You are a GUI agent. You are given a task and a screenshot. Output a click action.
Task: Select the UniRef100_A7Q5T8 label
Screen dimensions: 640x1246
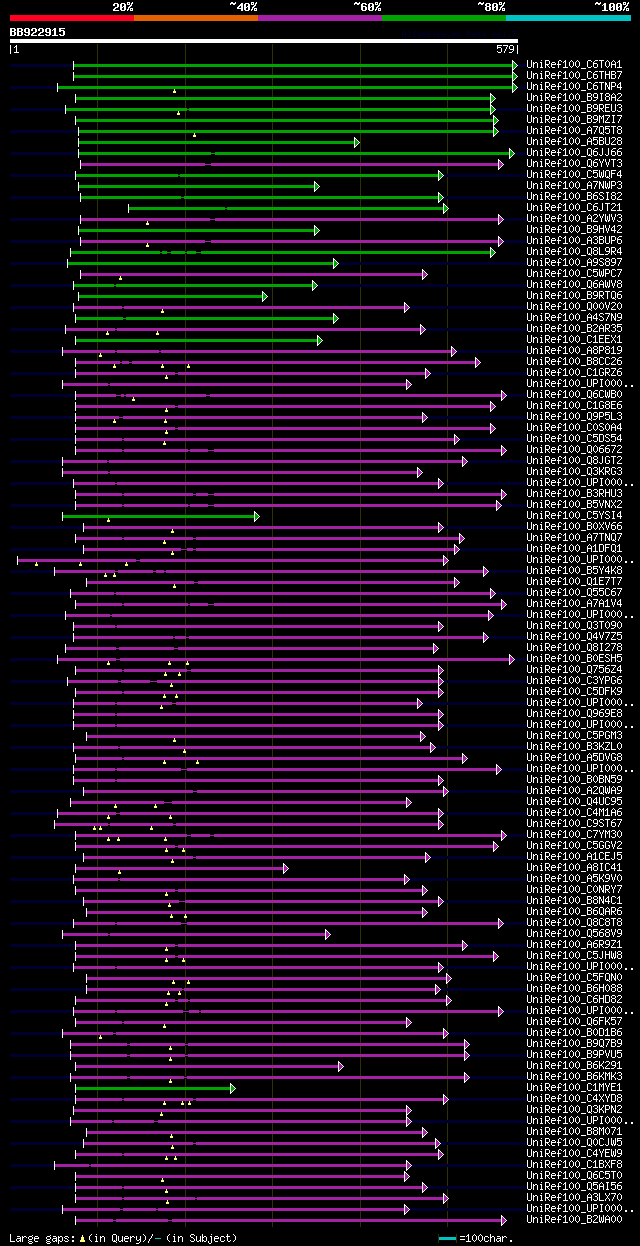coord(574,130)
